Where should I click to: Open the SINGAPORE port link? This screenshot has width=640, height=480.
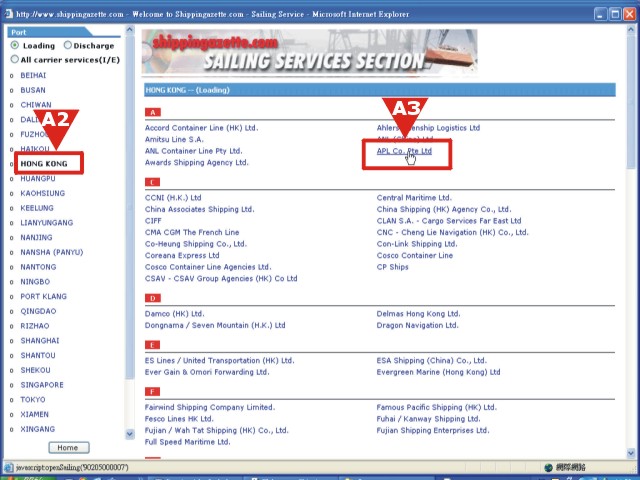click(x=42, y=385)
